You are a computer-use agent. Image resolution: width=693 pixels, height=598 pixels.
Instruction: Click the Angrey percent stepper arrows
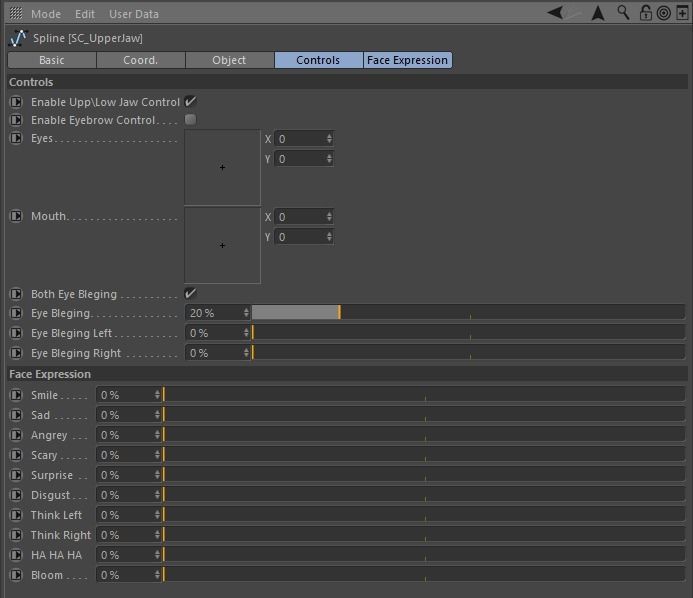point(157,434)
